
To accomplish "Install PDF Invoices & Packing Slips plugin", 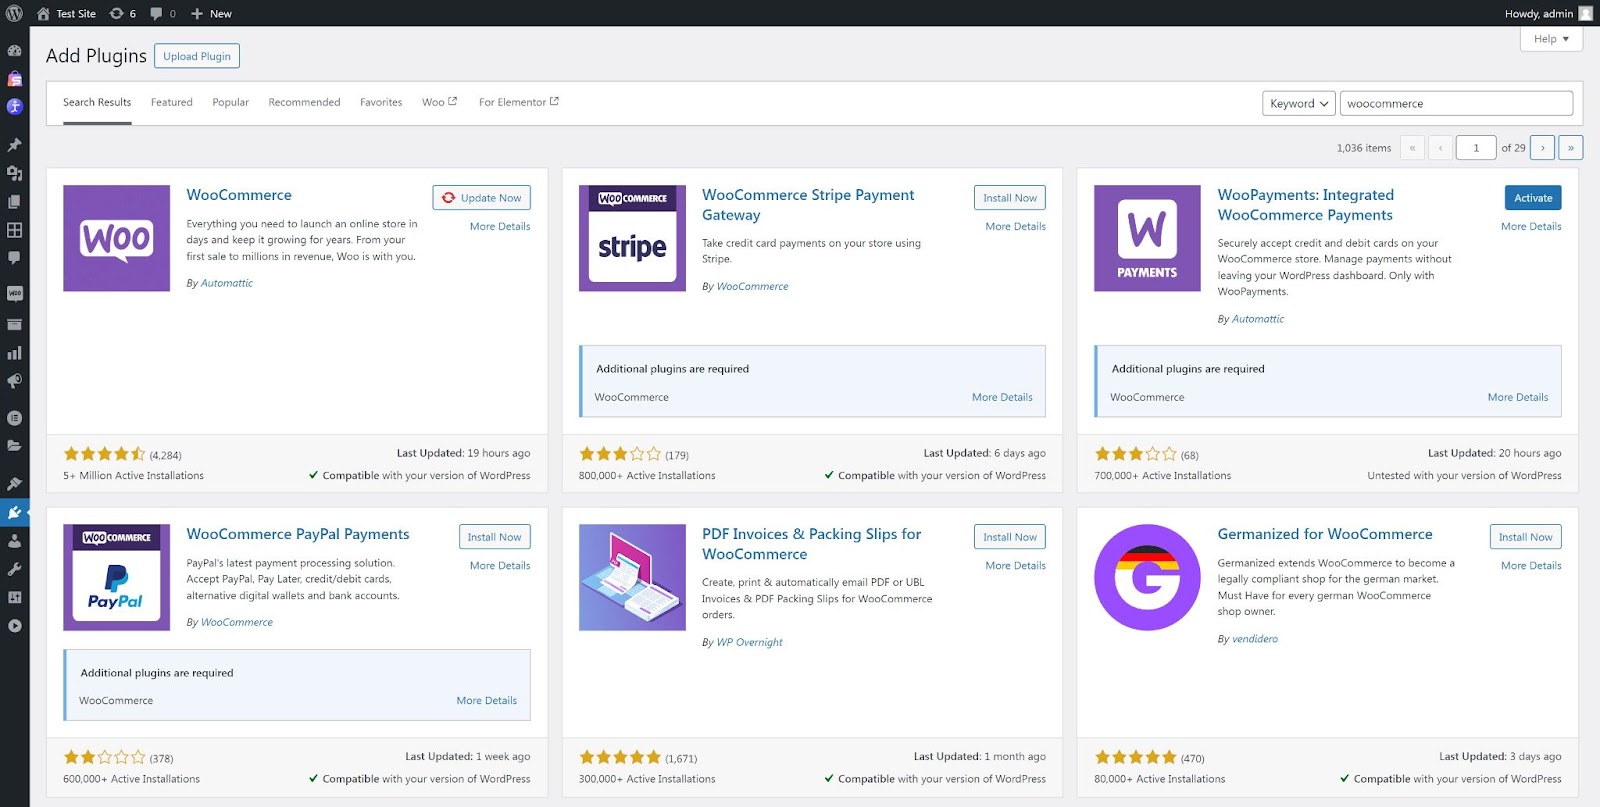I will click(x=1009, y=537).
